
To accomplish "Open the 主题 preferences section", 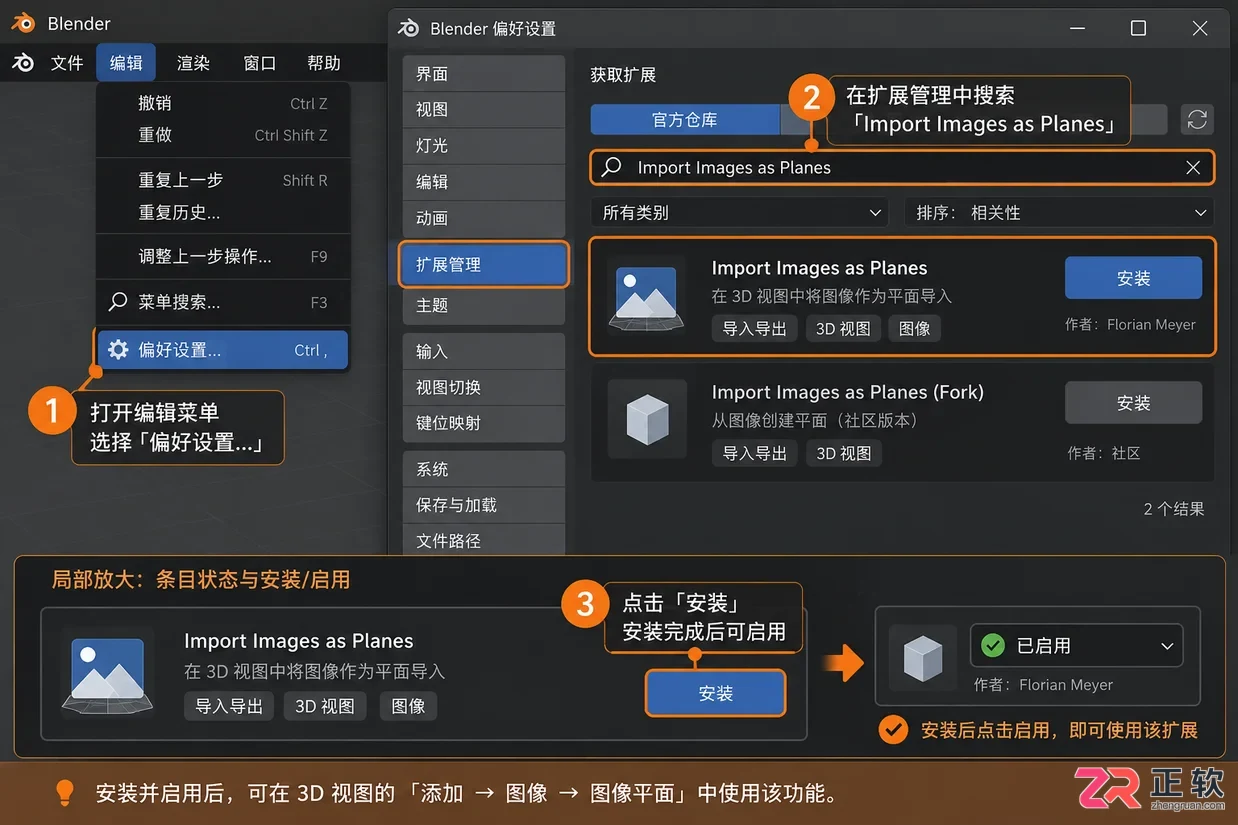I will click(484, 306).
